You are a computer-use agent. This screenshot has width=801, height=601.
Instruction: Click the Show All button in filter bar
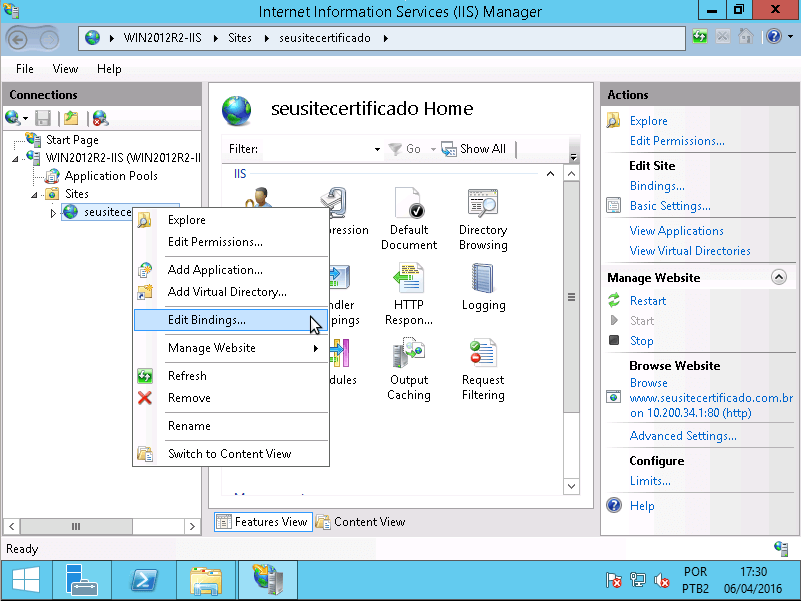(474, 149)
